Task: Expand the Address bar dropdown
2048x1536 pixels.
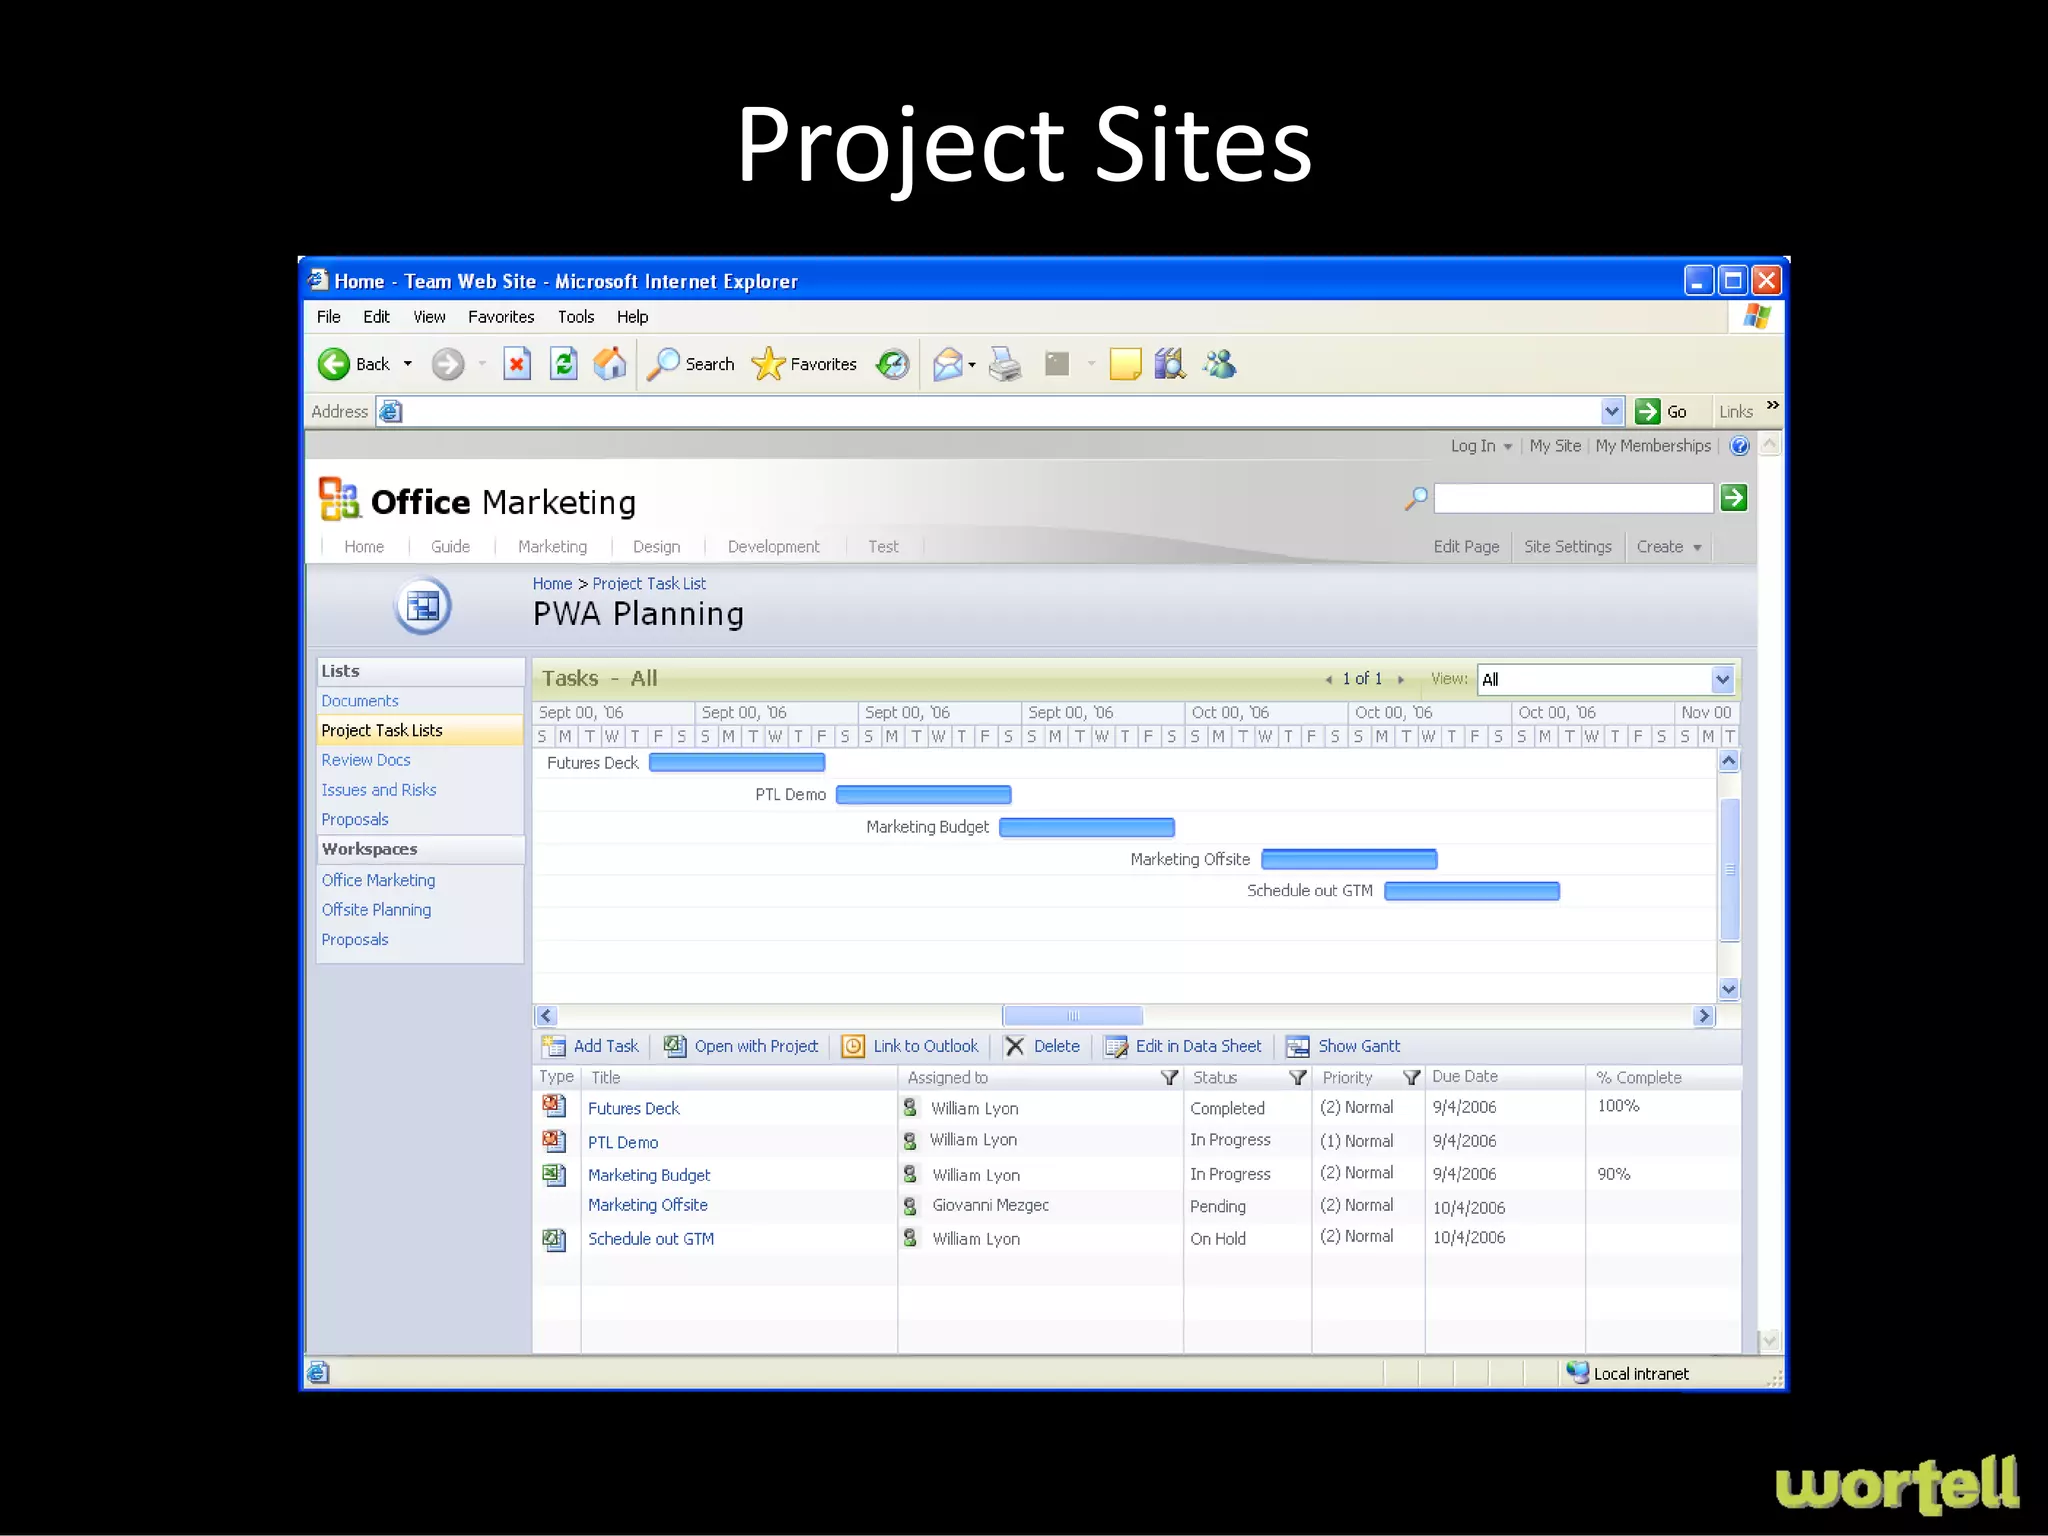Action: 1611,411
